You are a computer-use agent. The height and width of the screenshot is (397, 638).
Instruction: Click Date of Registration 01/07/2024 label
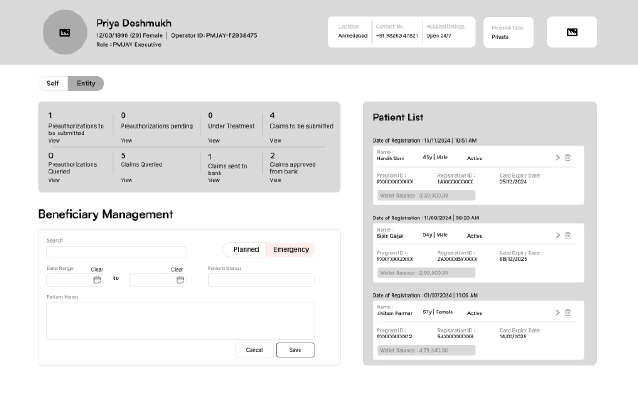[425, 295]
